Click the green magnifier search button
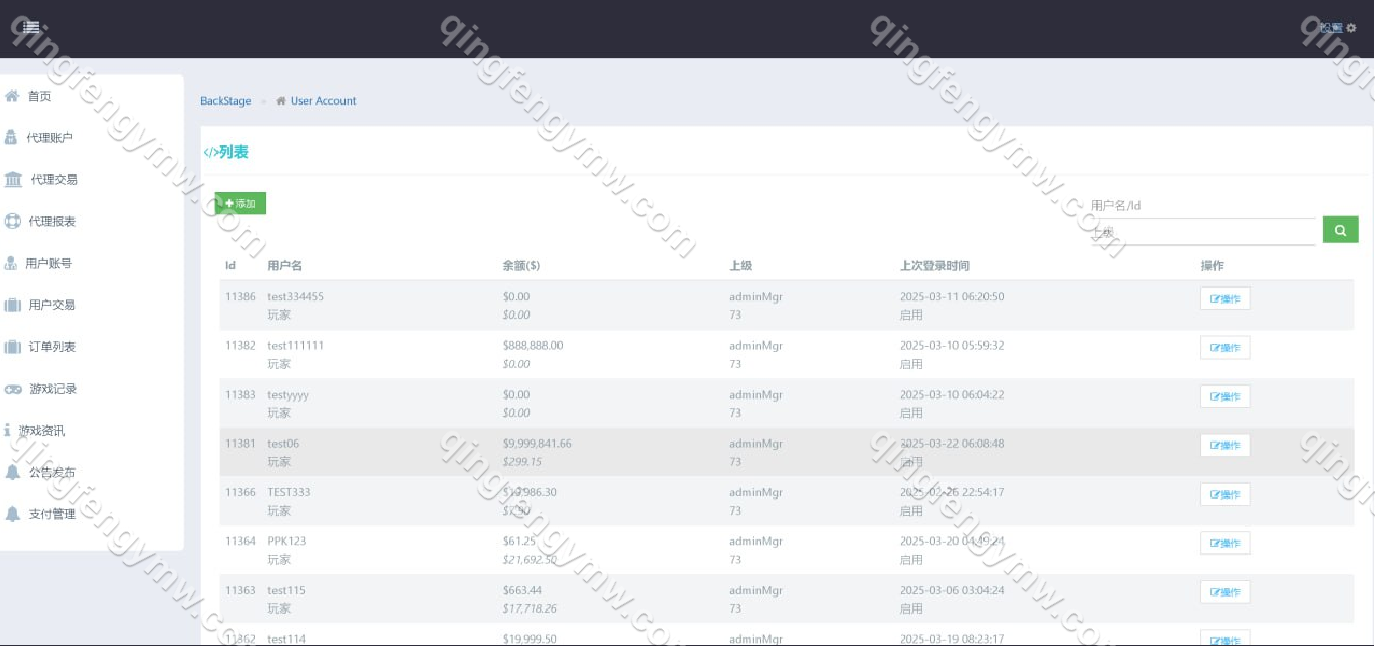 [1340, 230]
